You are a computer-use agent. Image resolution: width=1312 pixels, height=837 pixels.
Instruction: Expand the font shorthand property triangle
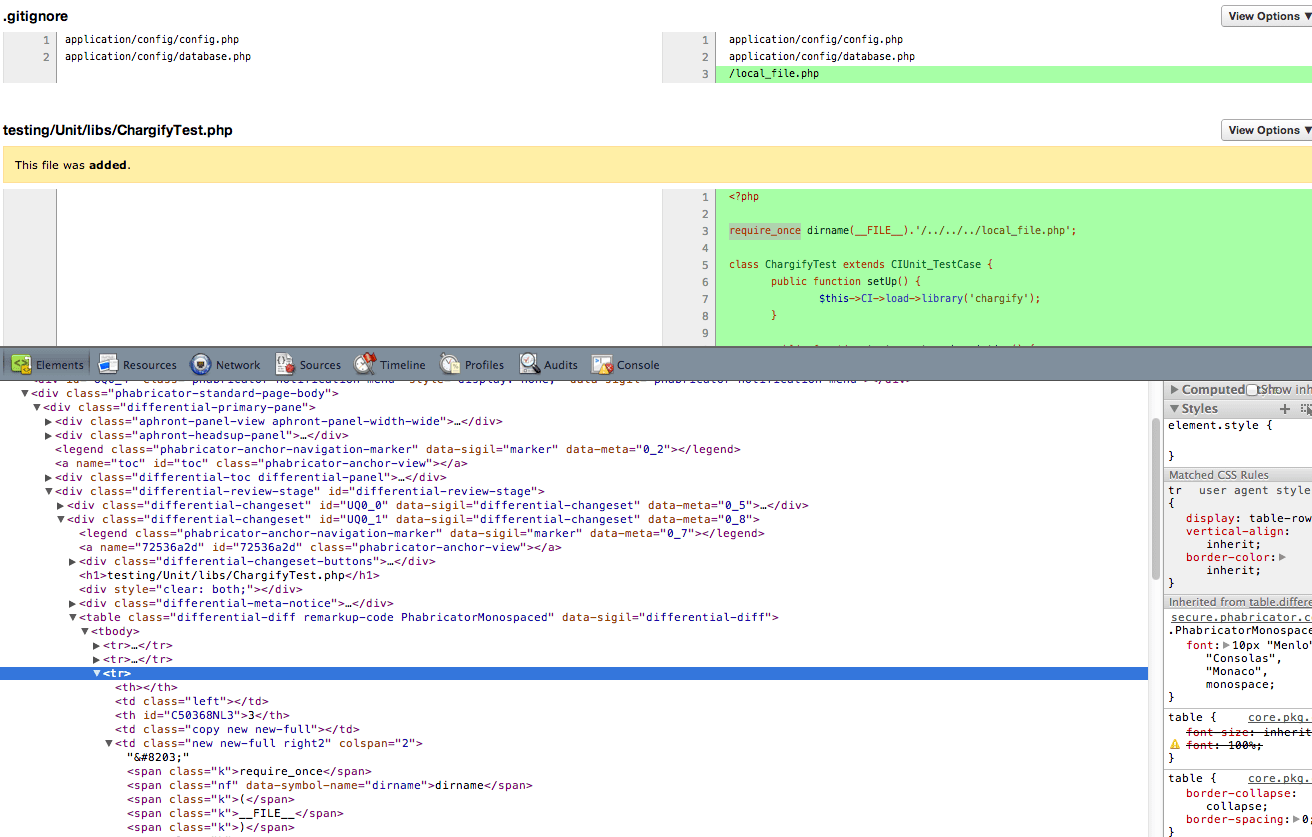coord(1227,646)
